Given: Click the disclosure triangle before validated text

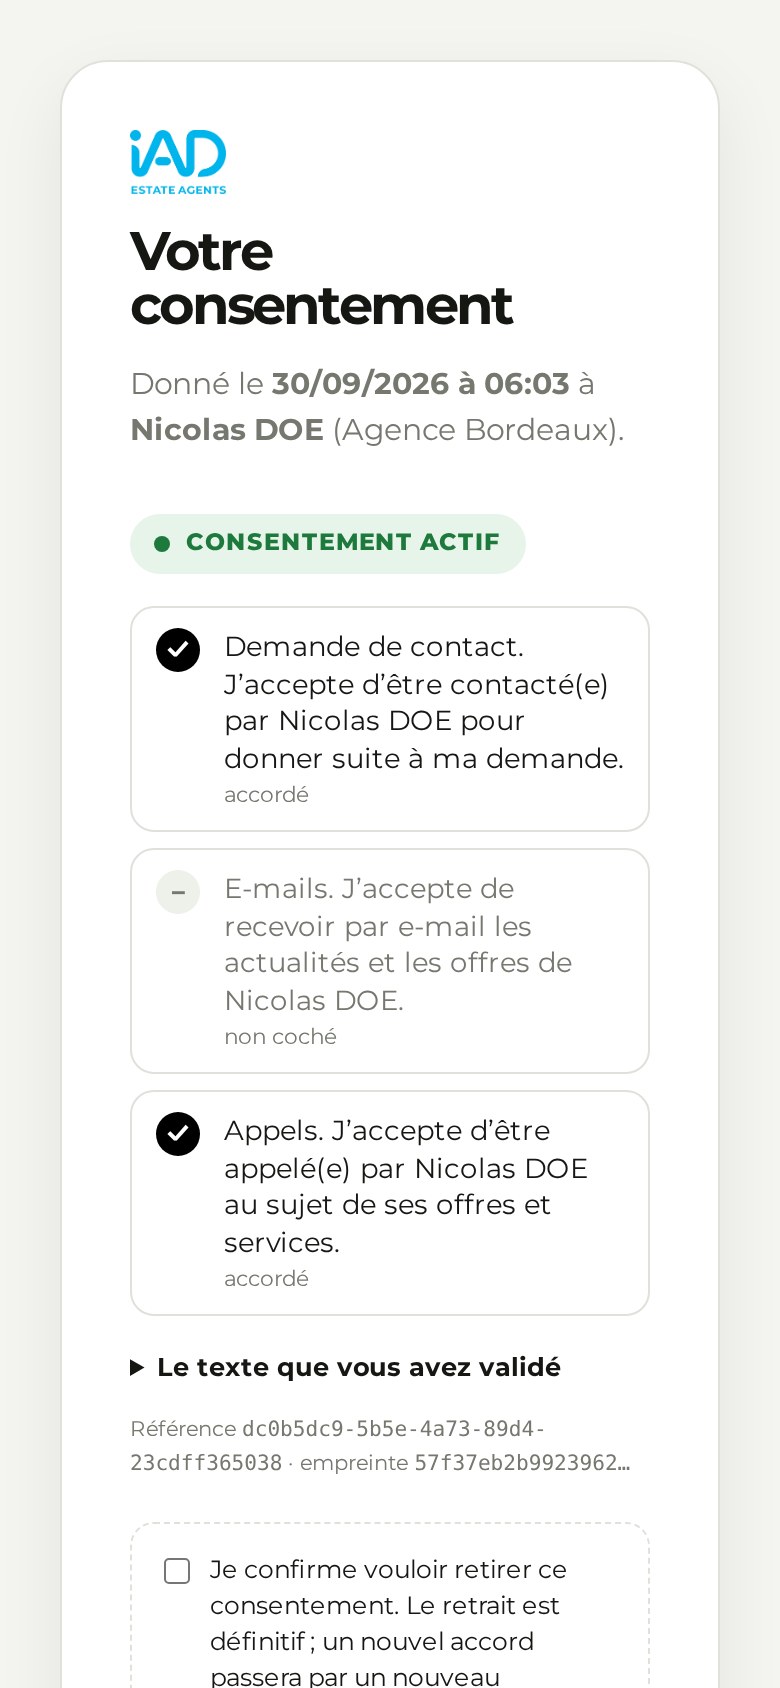Looking at the screenshot, I should click(x=137, y=1368).
